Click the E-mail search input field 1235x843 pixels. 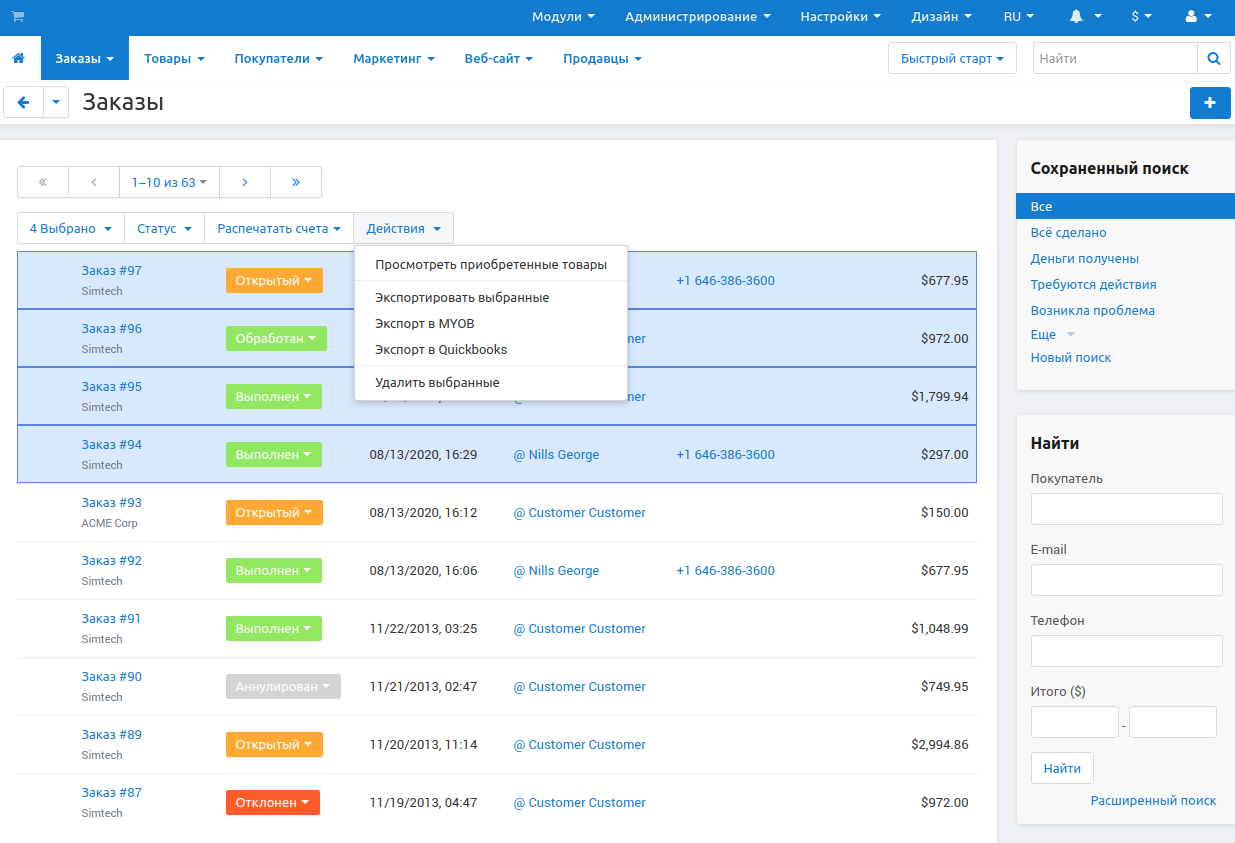1126,580
